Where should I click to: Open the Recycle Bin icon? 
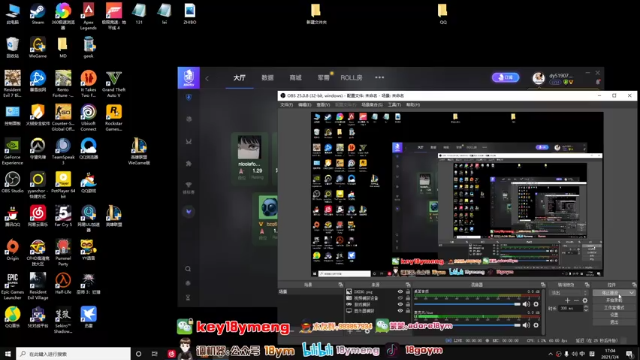[12, 47]
